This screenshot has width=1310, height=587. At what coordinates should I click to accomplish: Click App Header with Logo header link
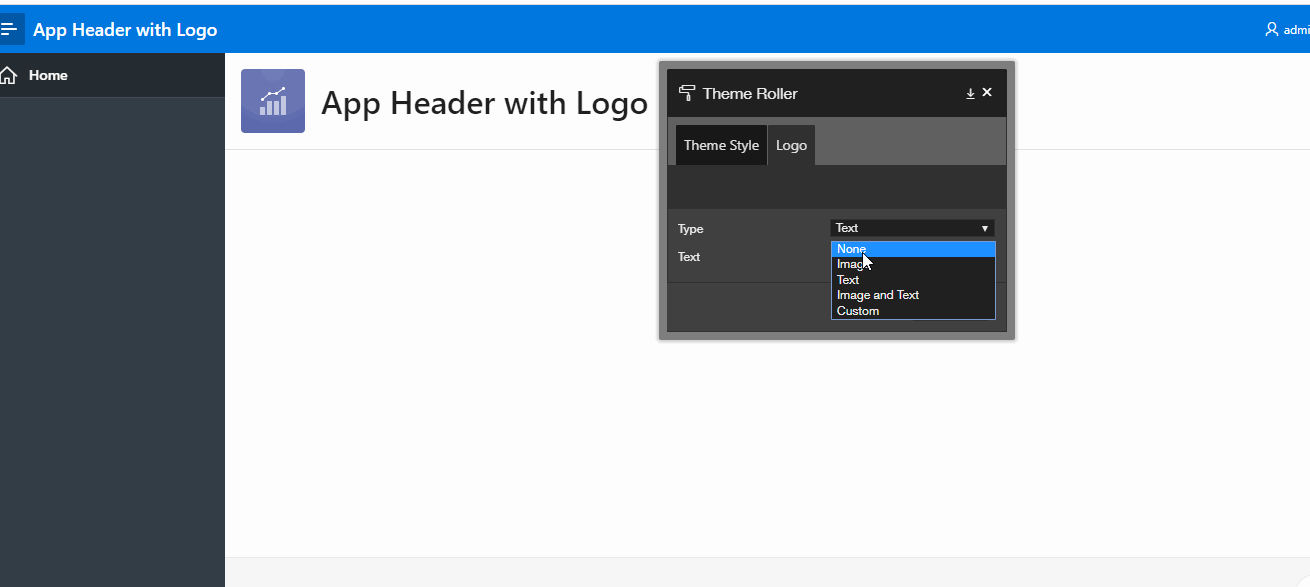point(125,29)
